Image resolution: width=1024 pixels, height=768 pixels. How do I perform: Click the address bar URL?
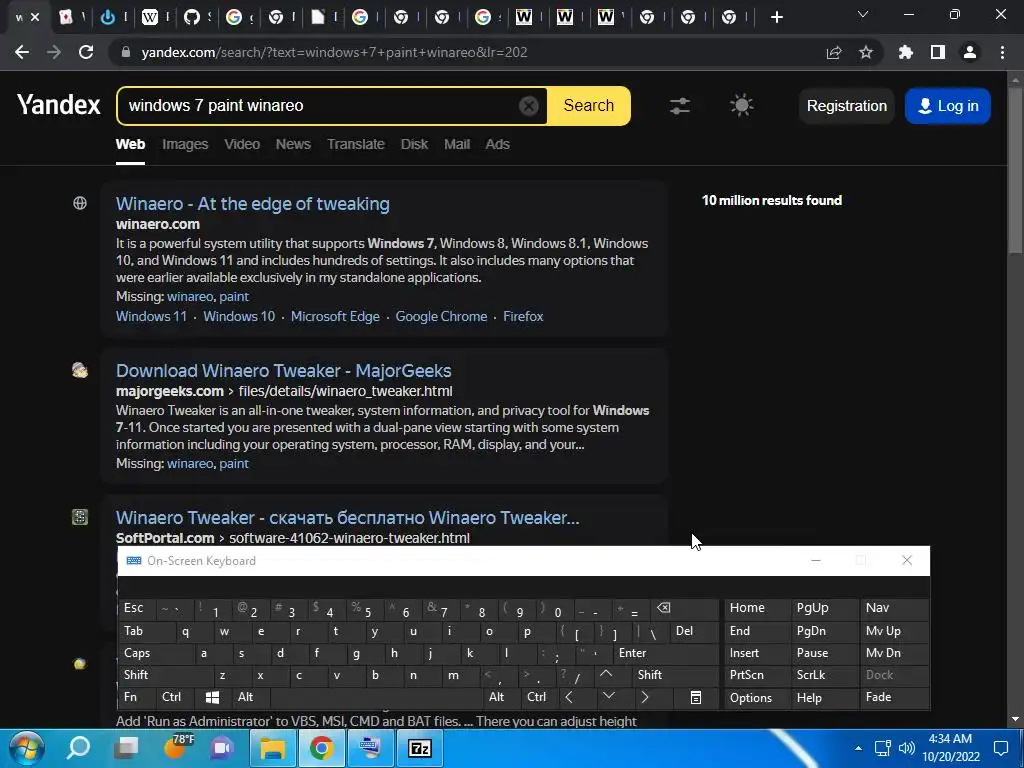click(334, 52)
